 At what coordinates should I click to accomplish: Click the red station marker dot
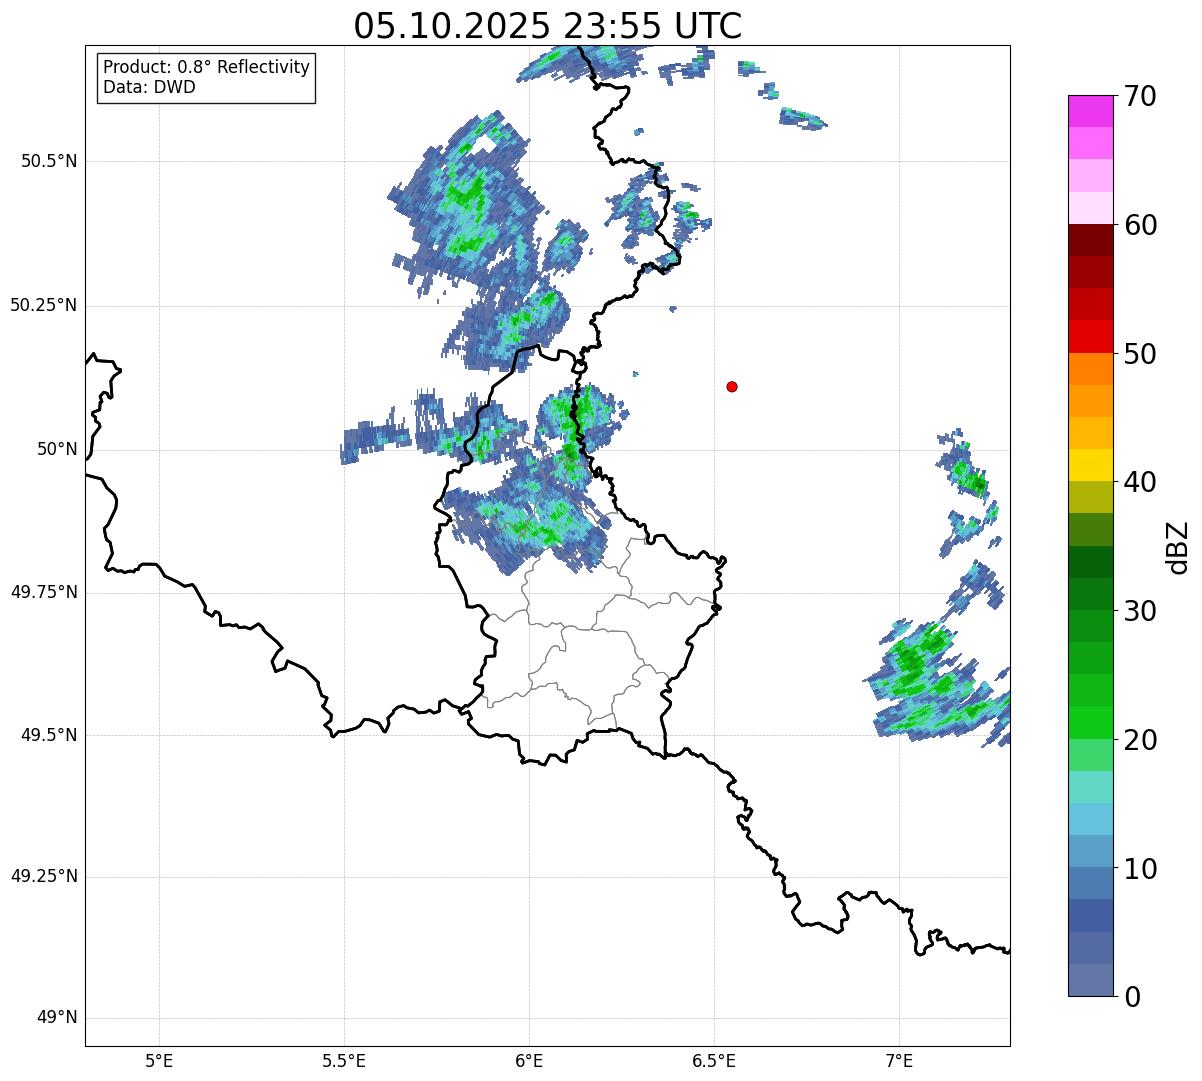(732, 386)
